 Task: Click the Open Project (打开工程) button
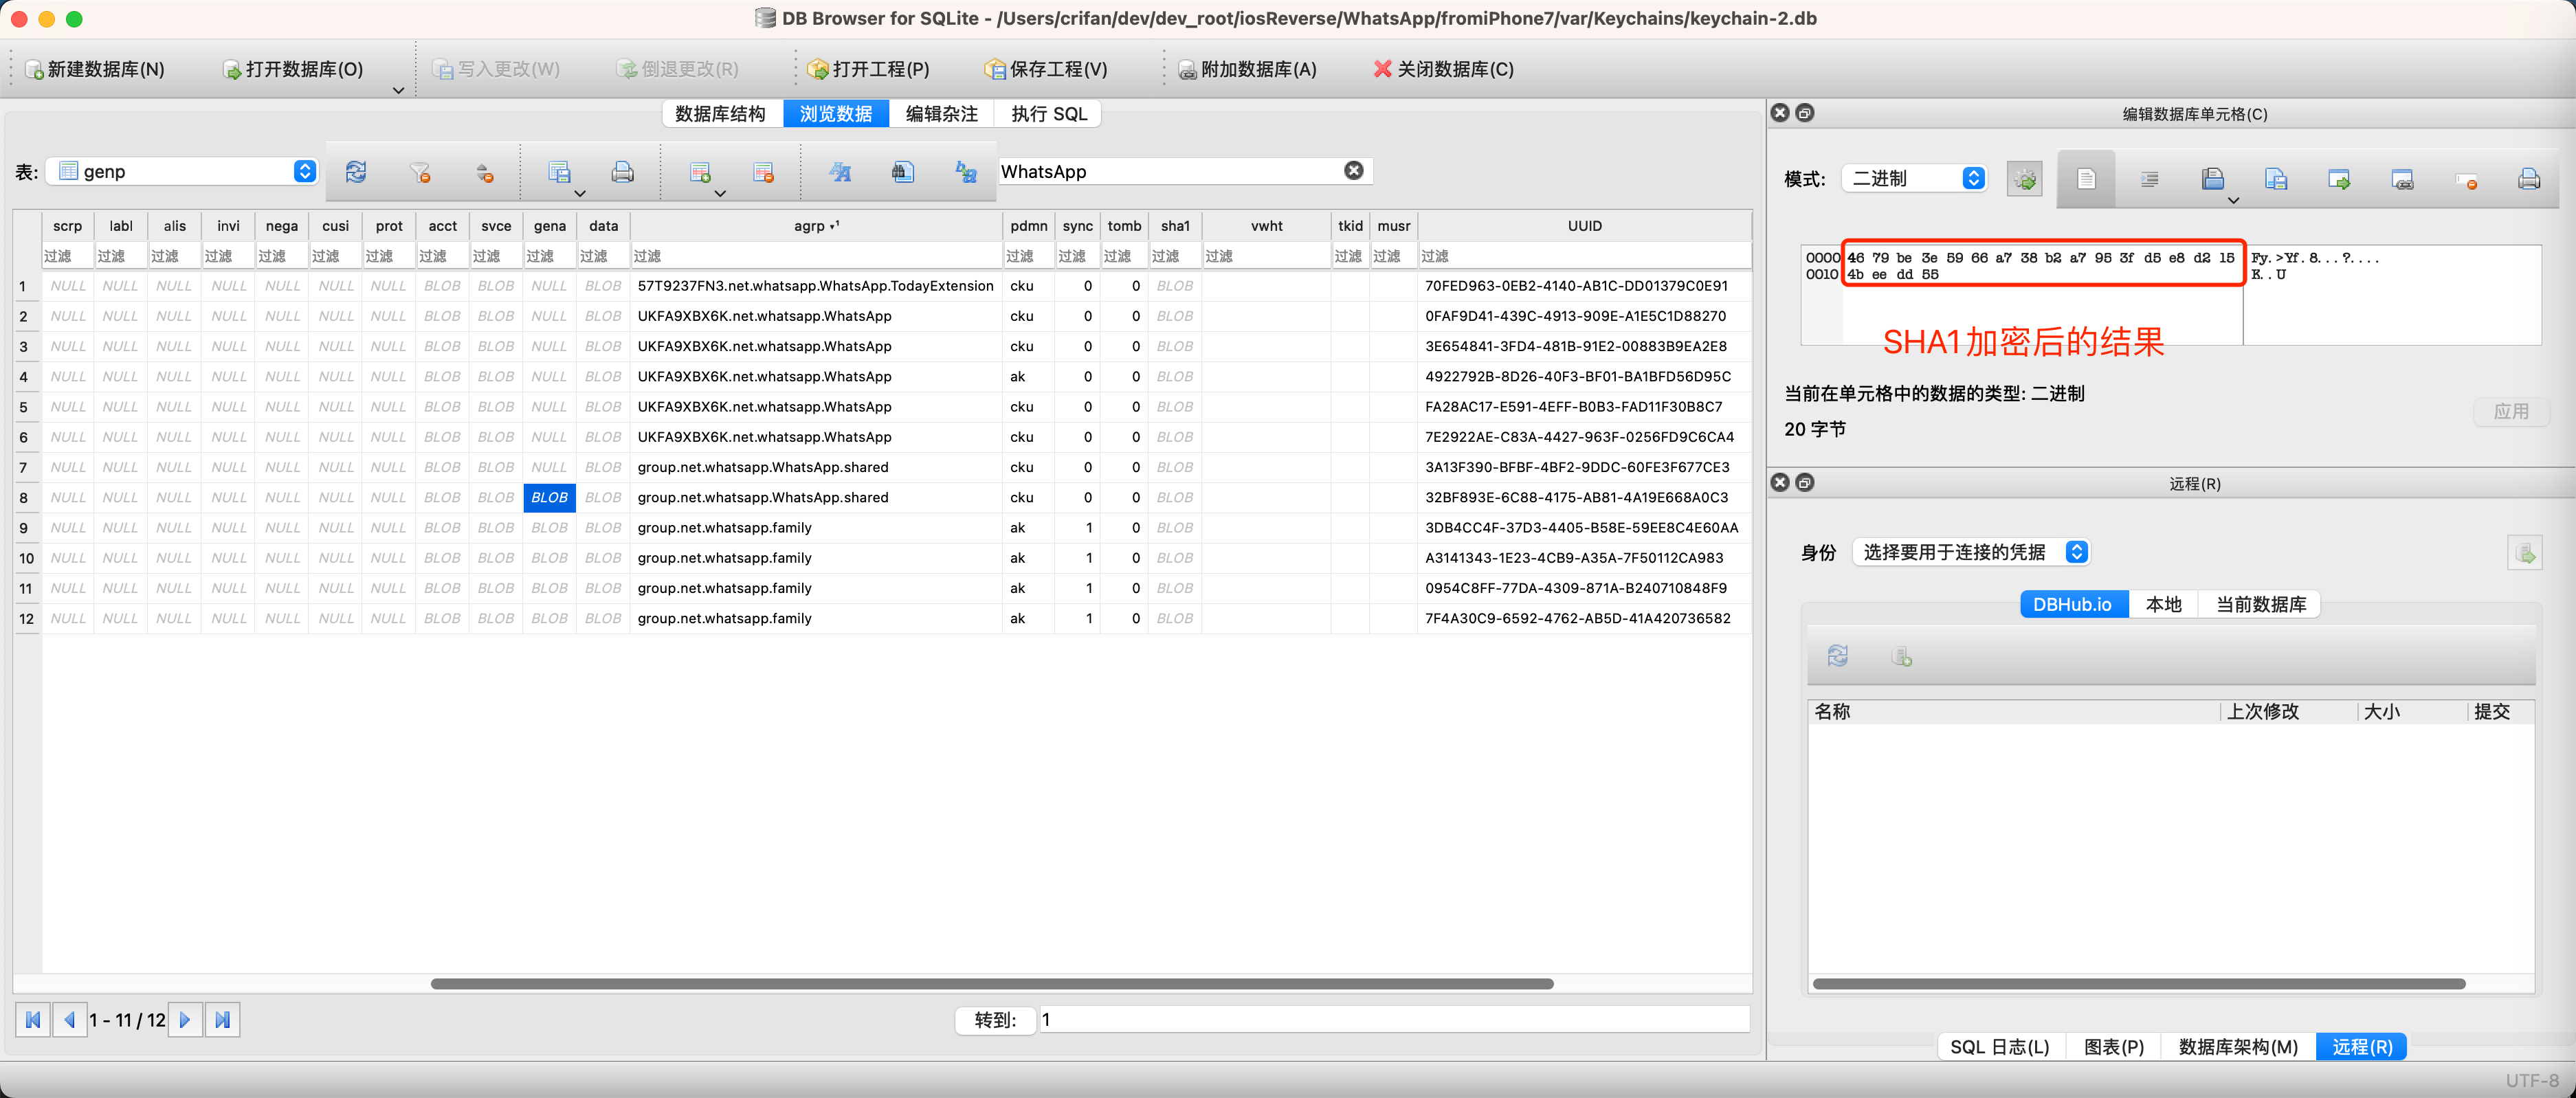click(868, 69)
